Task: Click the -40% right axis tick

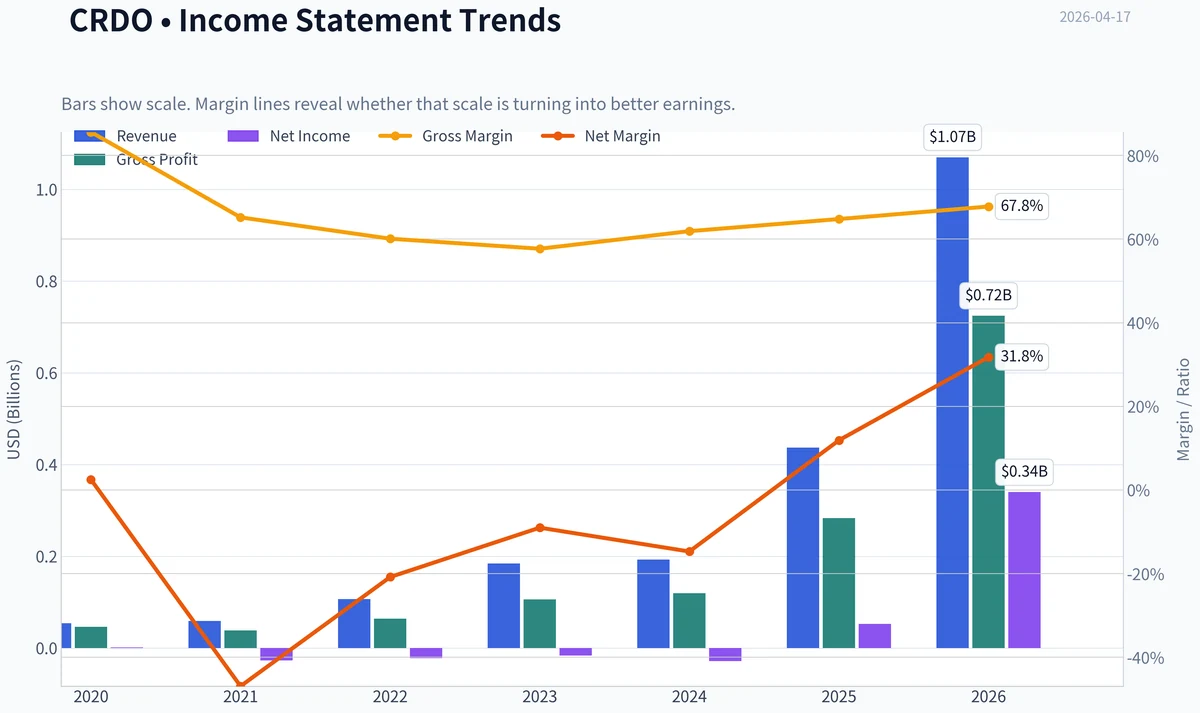Action: (x=1145, y=657)
